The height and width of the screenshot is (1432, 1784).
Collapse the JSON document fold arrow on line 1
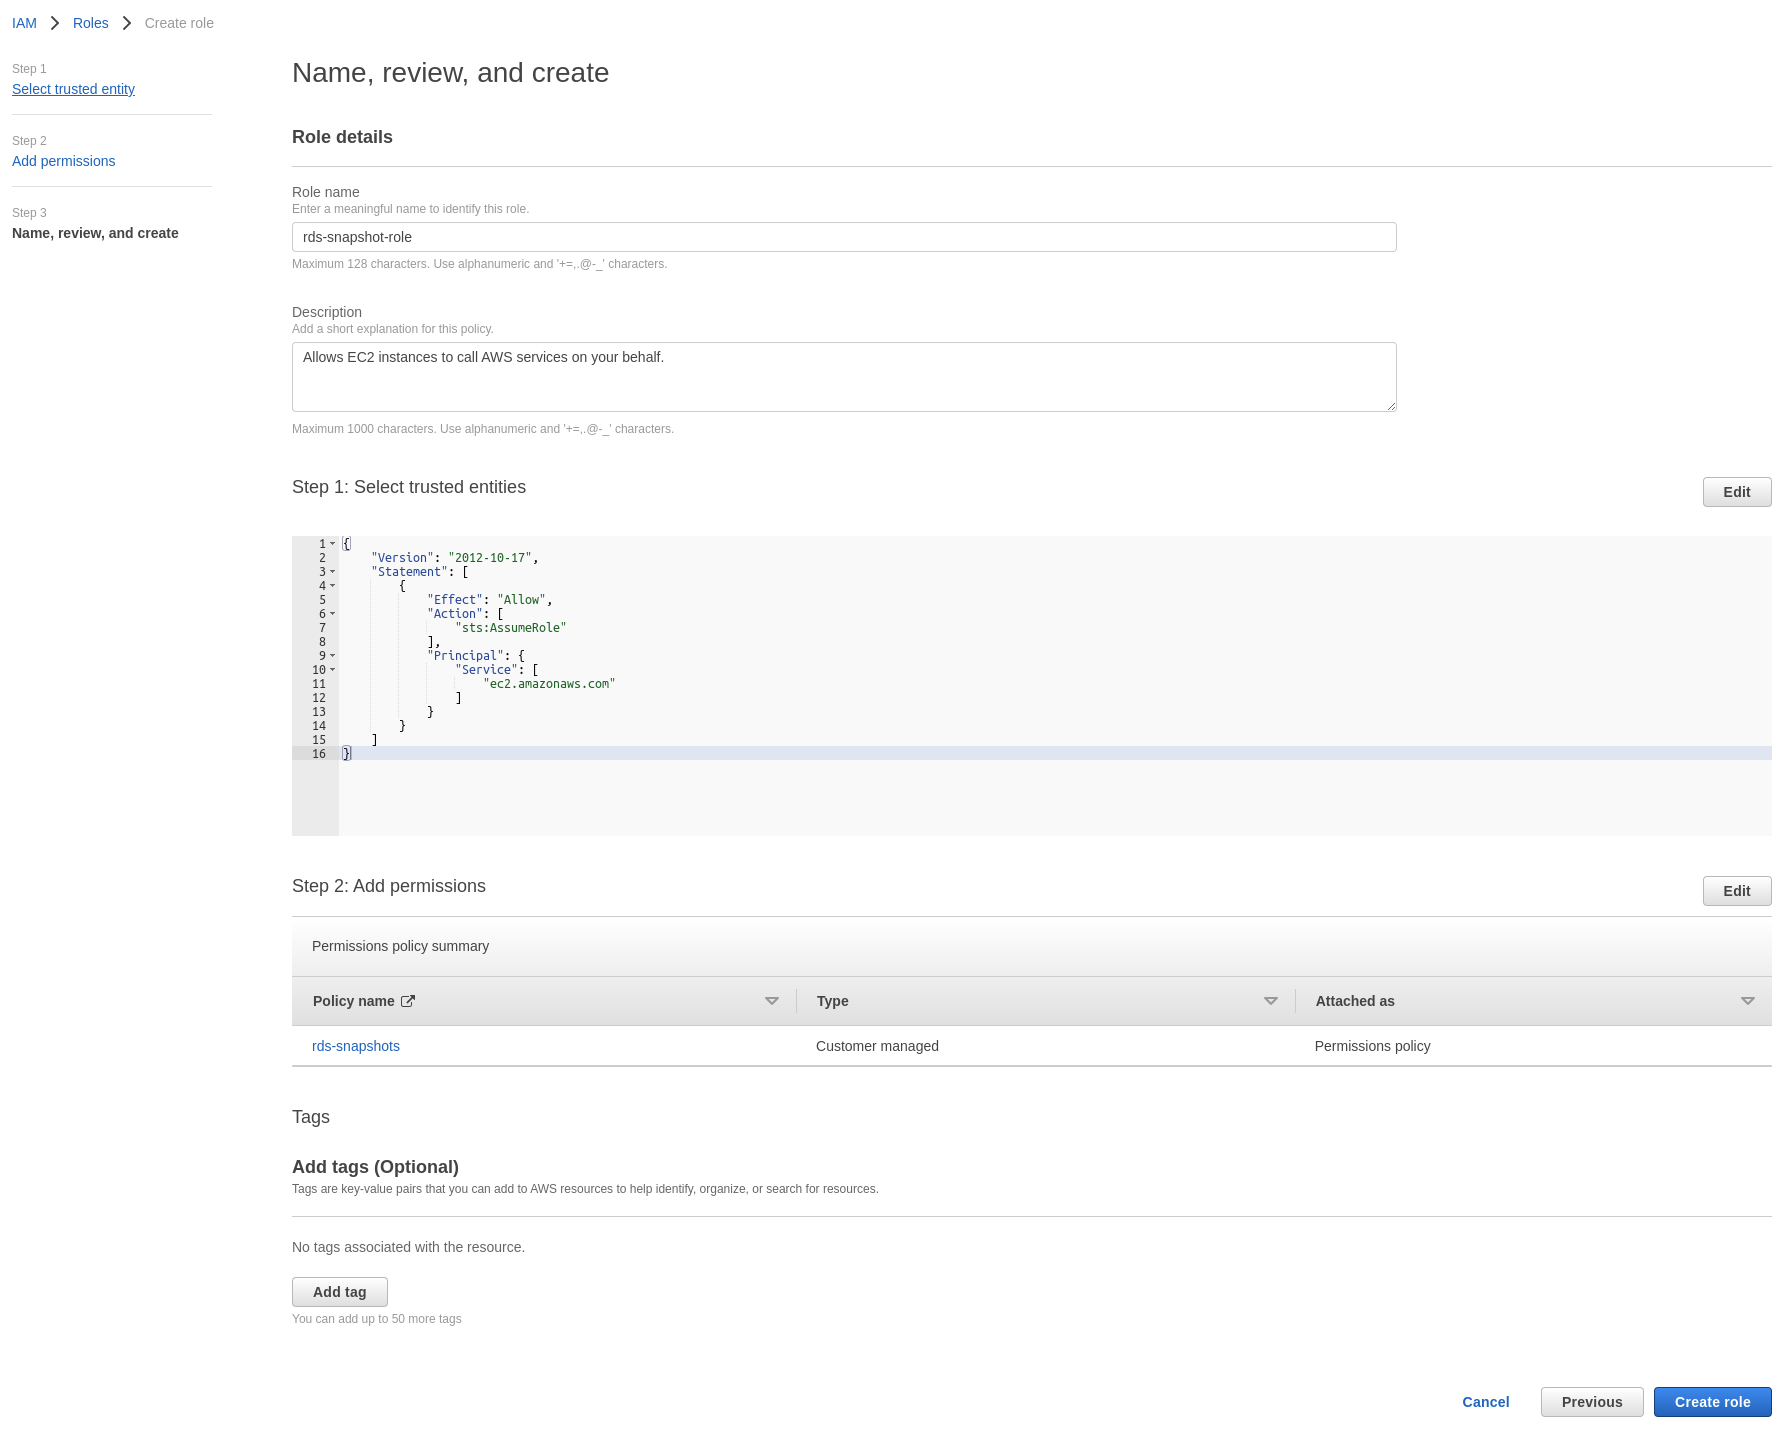[333, 543]
